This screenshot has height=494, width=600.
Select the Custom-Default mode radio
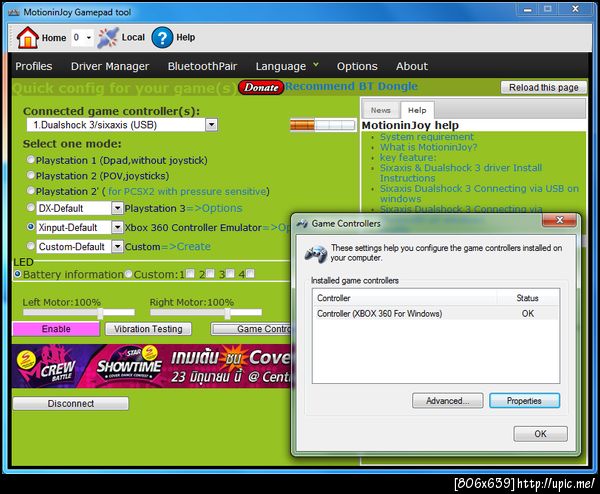(x=31, y=246)
